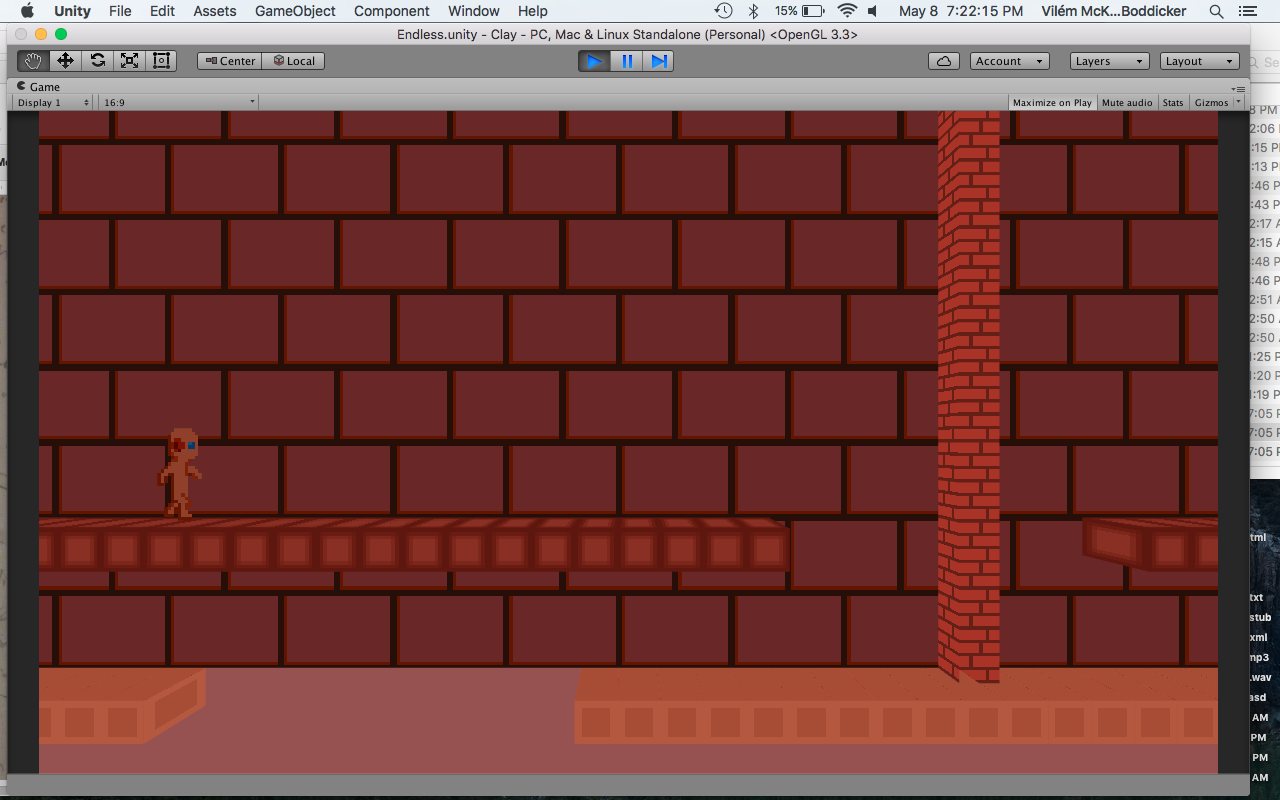
Task: Toggle pivot mode Center button
Action: [229, 61]
